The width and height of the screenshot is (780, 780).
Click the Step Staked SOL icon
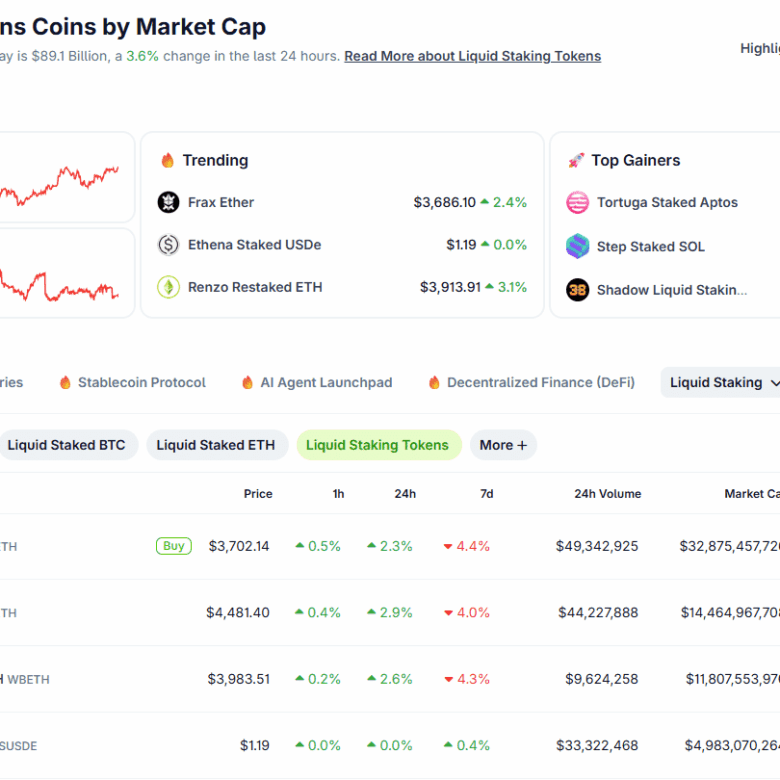[x=577, y=246]
